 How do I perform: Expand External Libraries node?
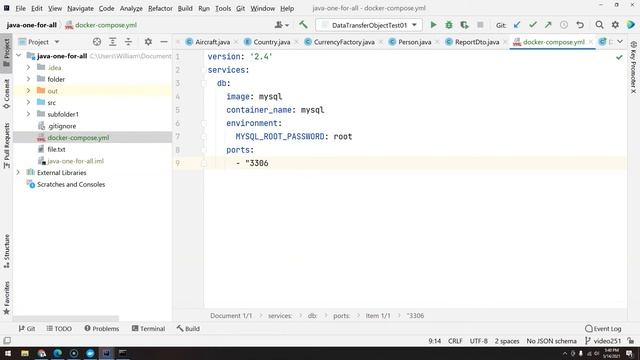click(18, 173)
